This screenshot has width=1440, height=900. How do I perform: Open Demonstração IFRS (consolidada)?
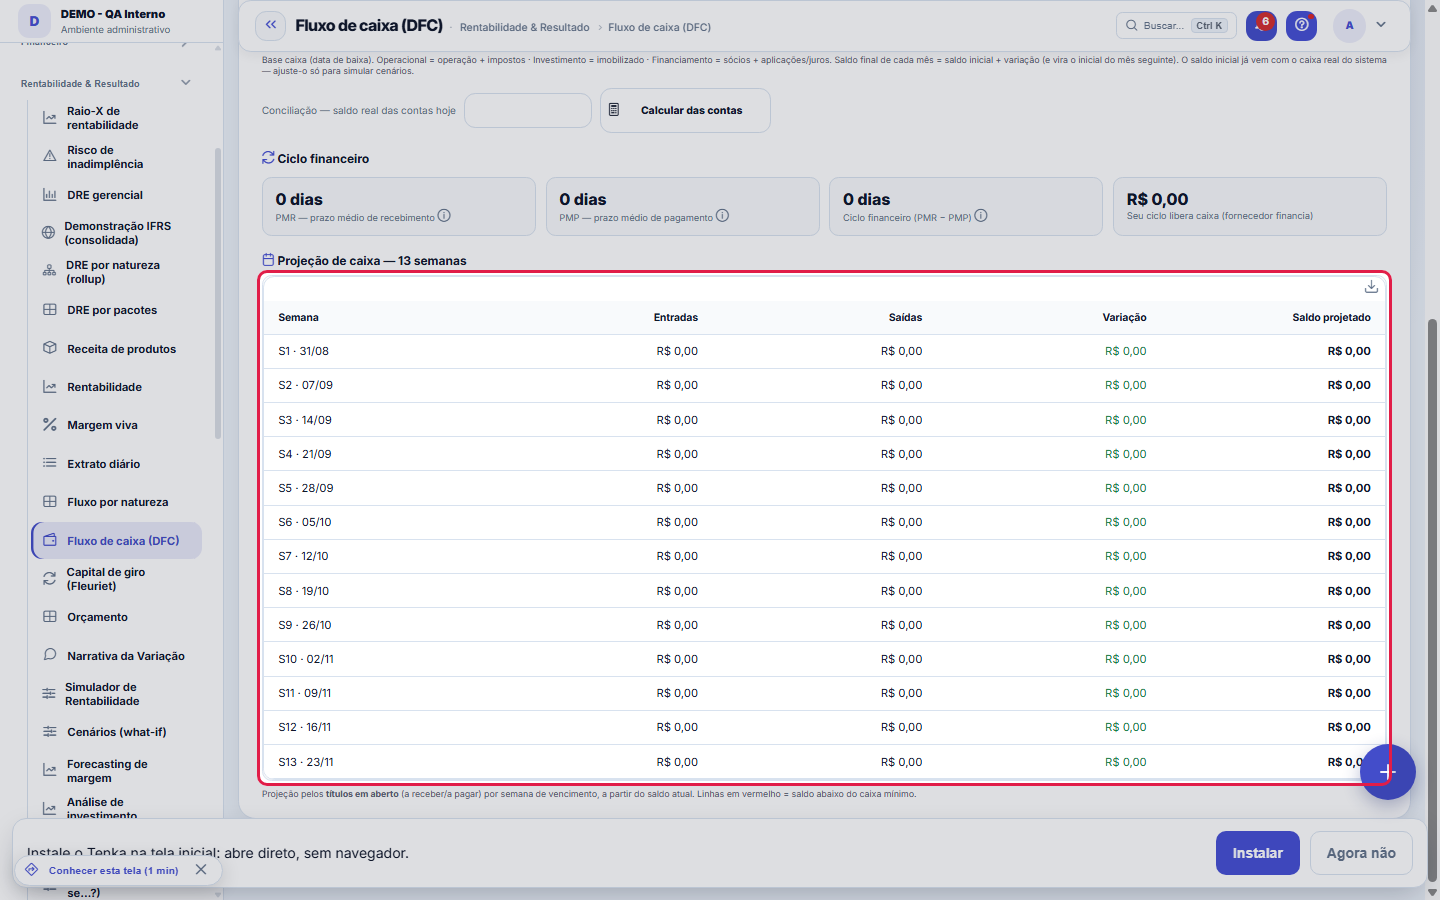115,233
